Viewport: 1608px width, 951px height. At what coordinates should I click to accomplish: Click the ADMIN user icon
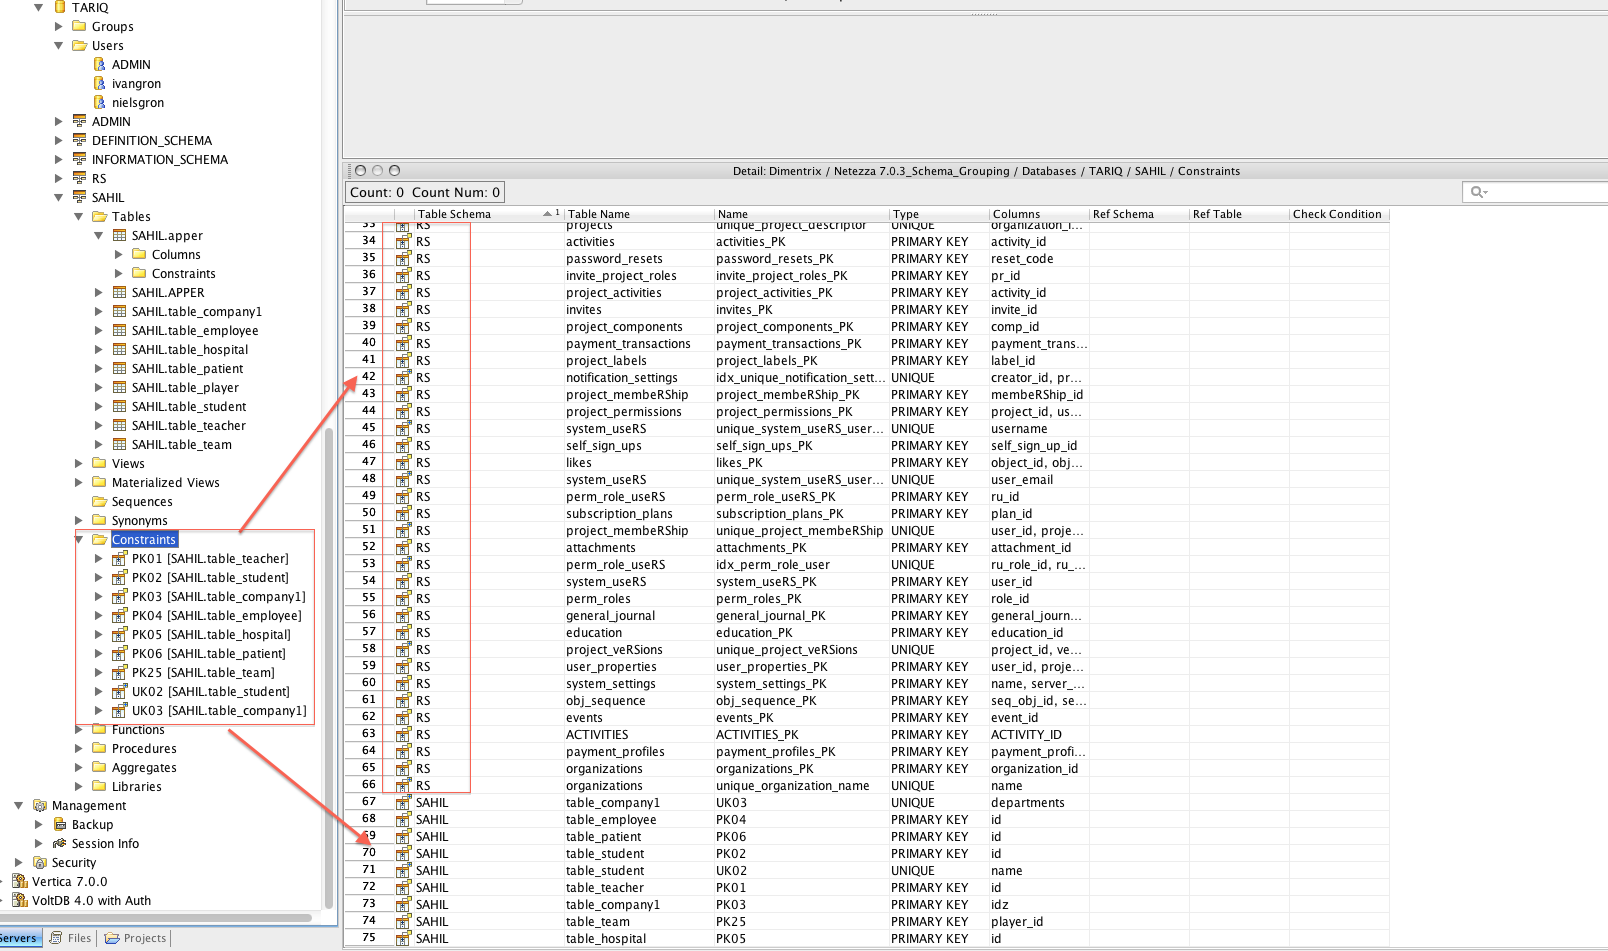click(100, 64)
